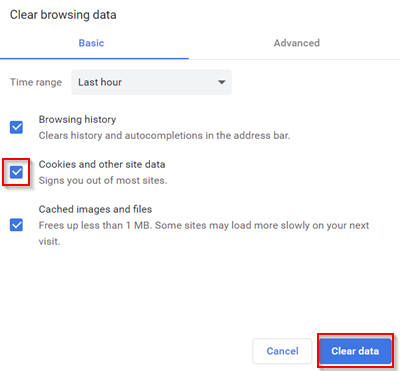
Task: Click the 'Time range' label
Action: tap(36, 82)
